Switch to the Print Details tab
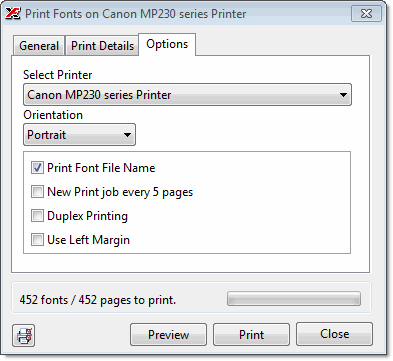Viewport: 393px width, 361px height. click(x=102, y=46)
